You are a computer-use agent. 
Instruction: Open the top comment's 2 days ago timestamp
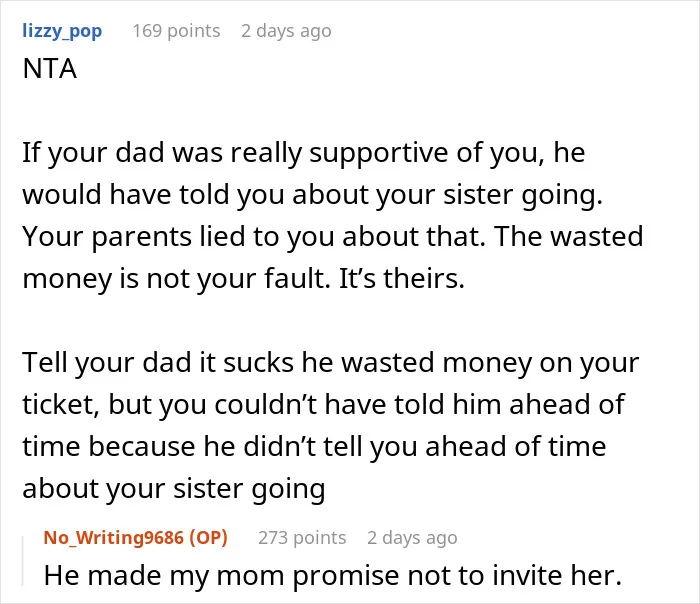pos(286,31)
